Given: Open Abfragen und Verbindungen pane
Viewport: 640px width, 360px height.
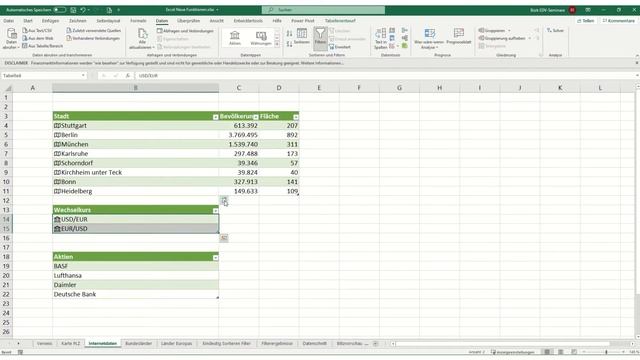Looking at the screenshot, I should coord(185,31).
